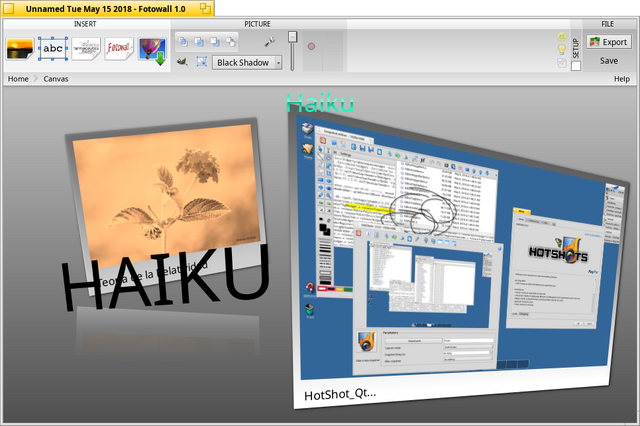Click the vertical SETUP label
640x426 pixels.
(576, 48)
